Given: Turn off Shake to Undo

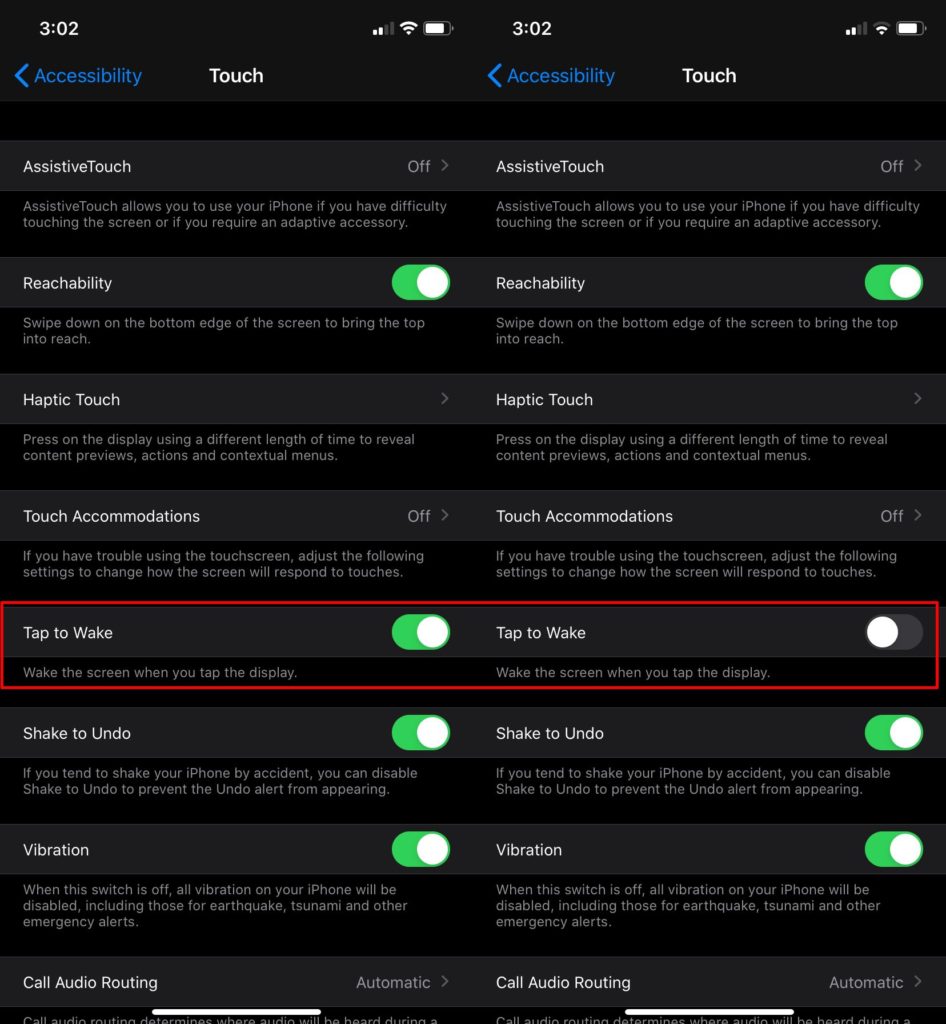Looking at the screenshot, I should [420, 733].
